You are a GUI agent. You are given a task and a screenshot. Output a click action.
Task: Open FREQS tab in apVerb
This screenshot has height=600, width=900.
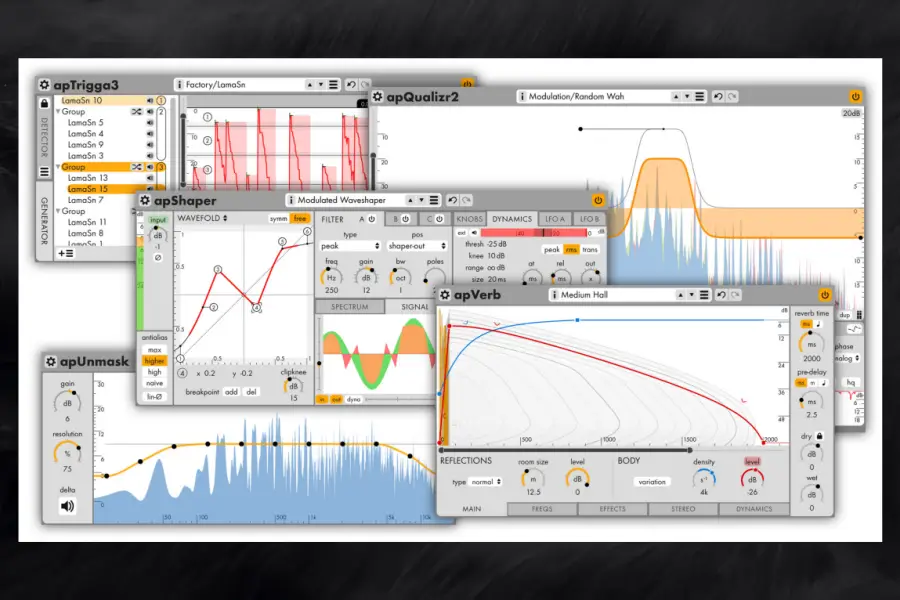(x=542, y=509)
